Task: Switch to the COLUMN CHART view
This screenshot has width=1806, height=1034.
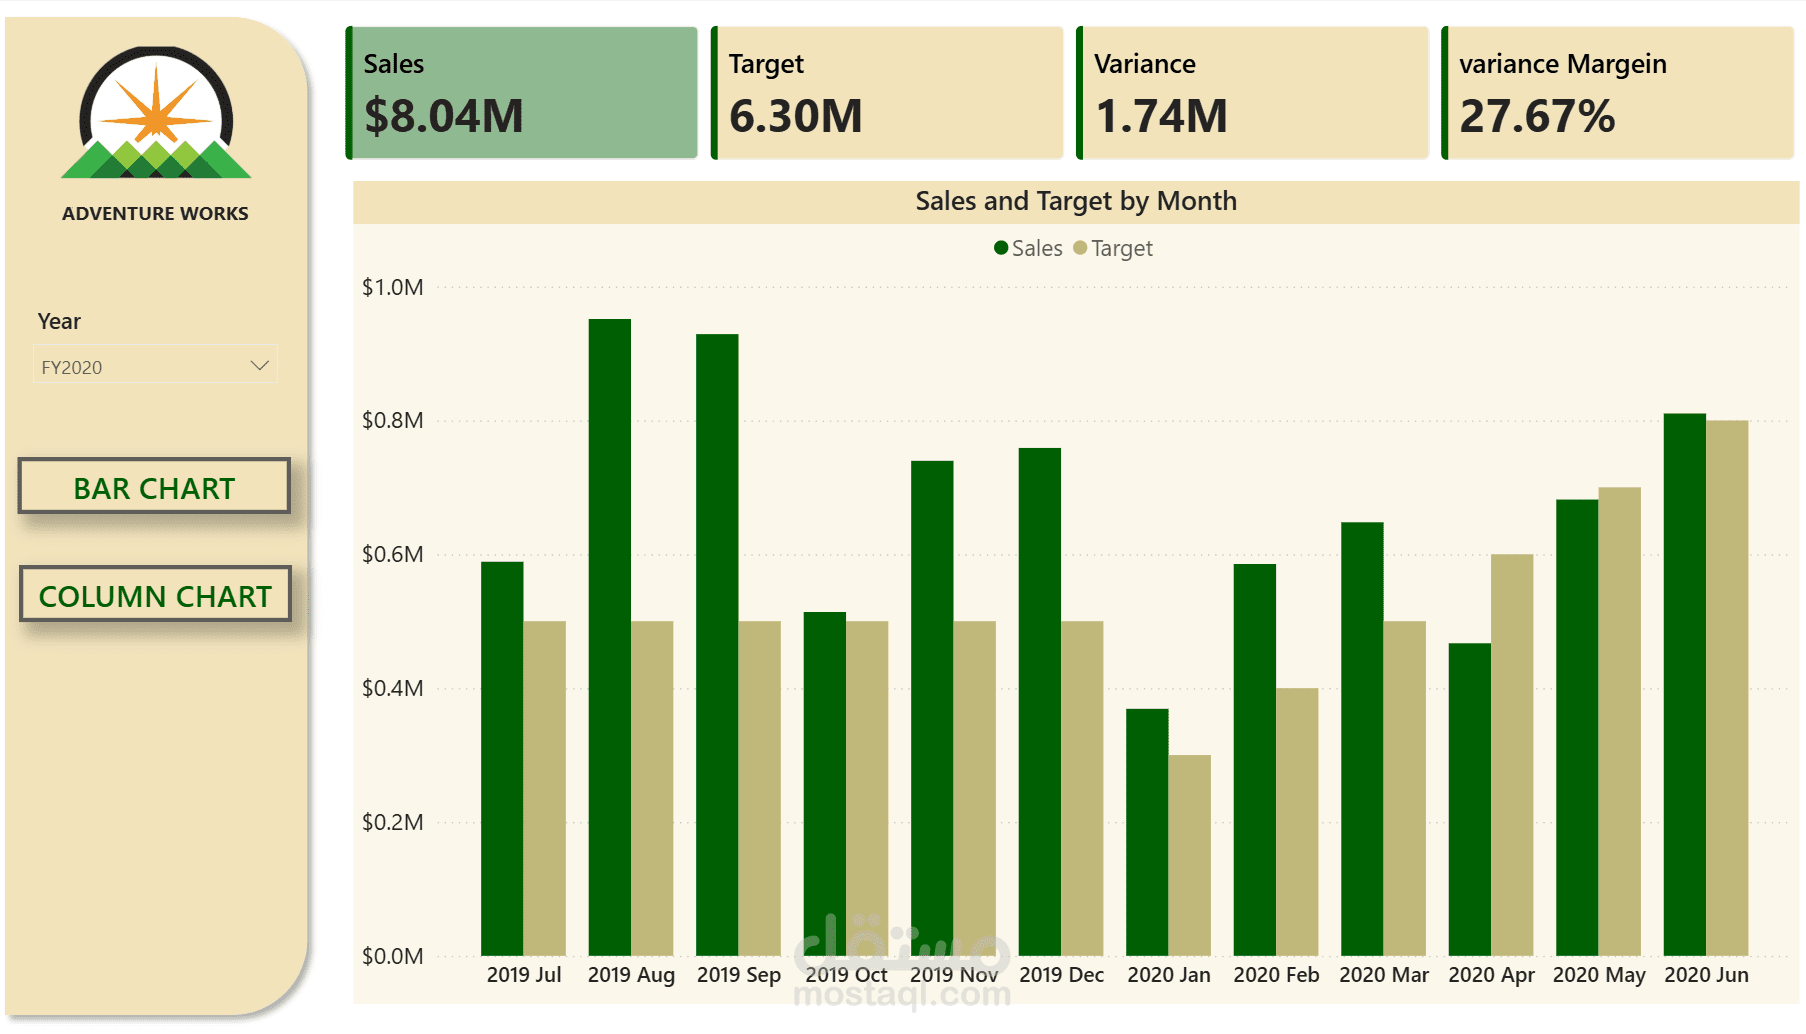Action: click(155, 595)
